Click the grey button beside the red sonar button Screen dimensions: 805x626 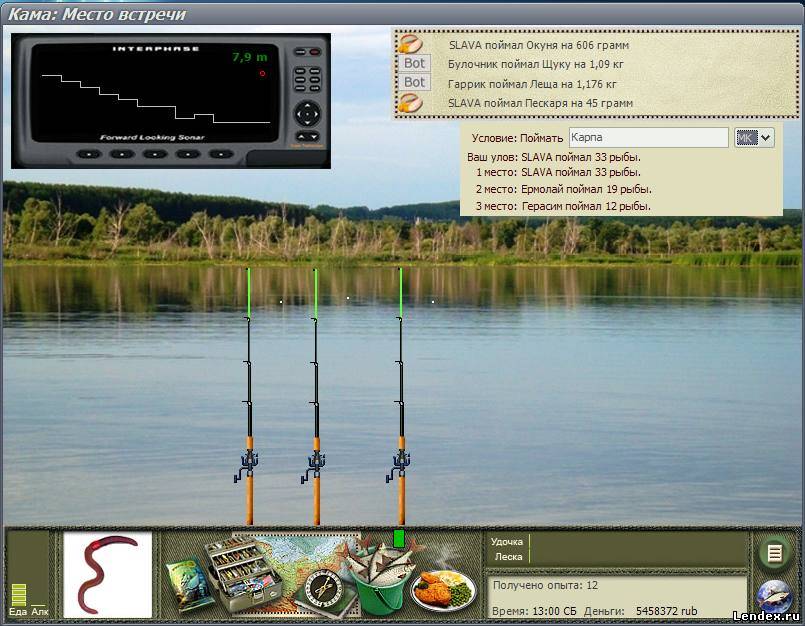click(300, 52)
